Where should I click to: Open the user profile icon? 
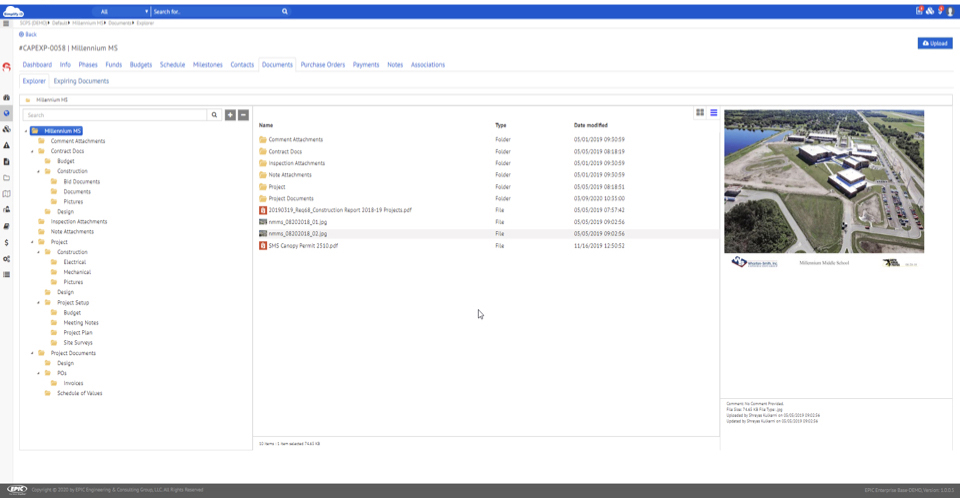click(950, 11)
